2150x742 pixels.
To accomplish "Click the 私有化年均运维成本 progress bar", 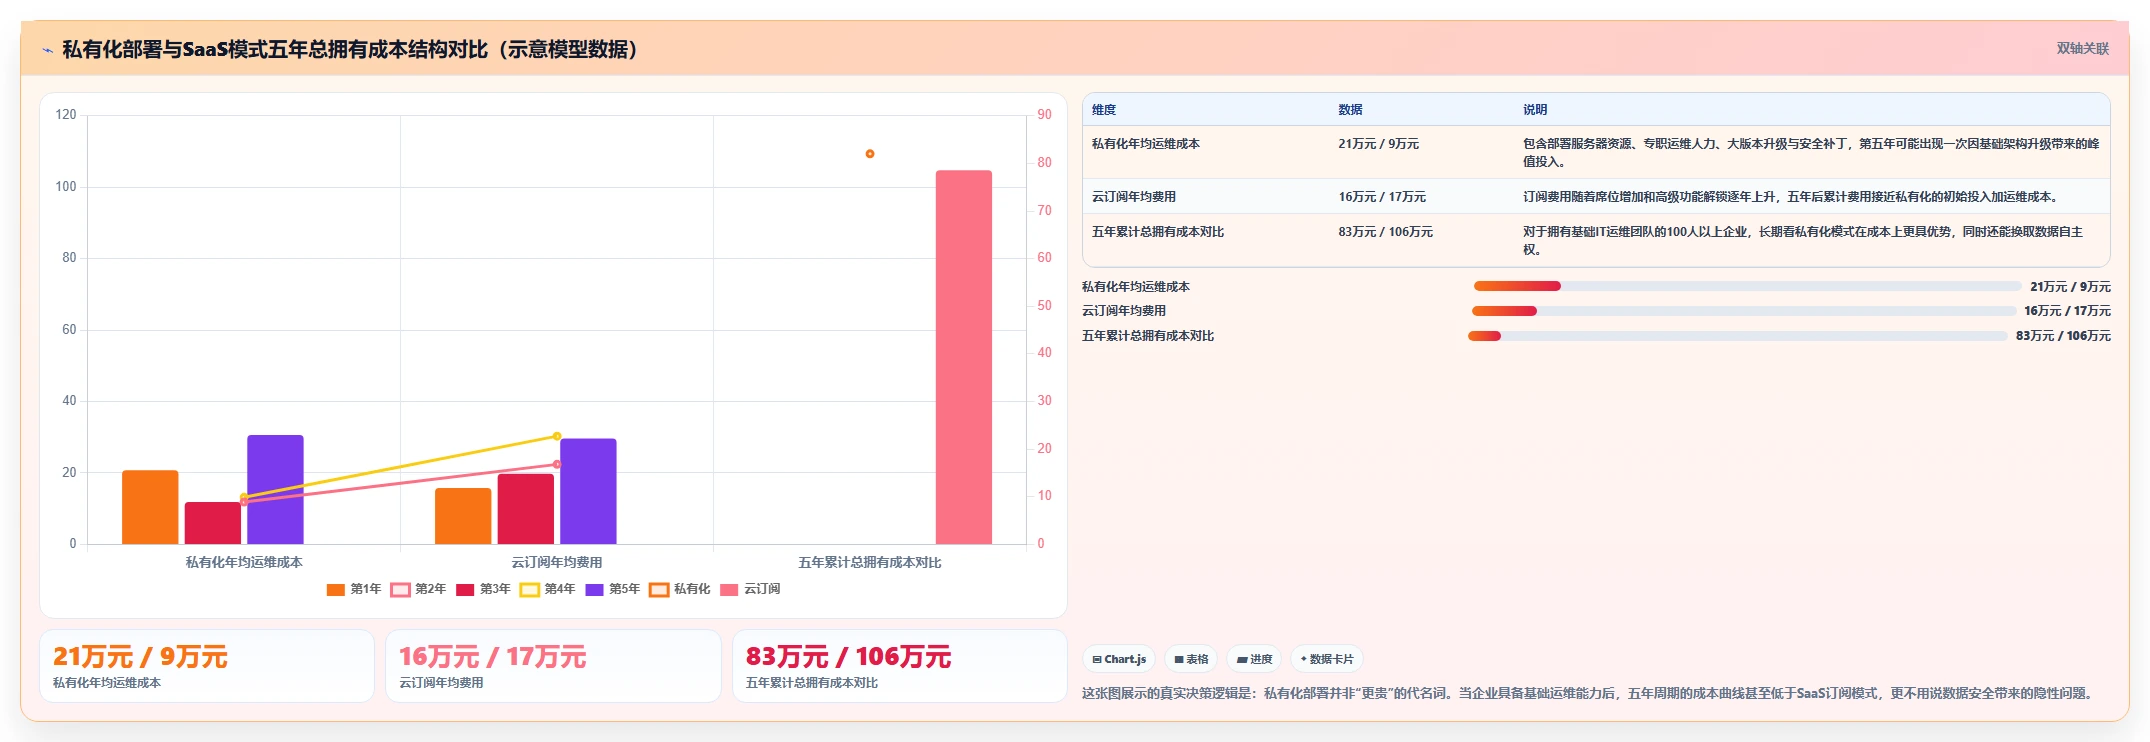I will pyautogui.click(x=1747, y=286).
